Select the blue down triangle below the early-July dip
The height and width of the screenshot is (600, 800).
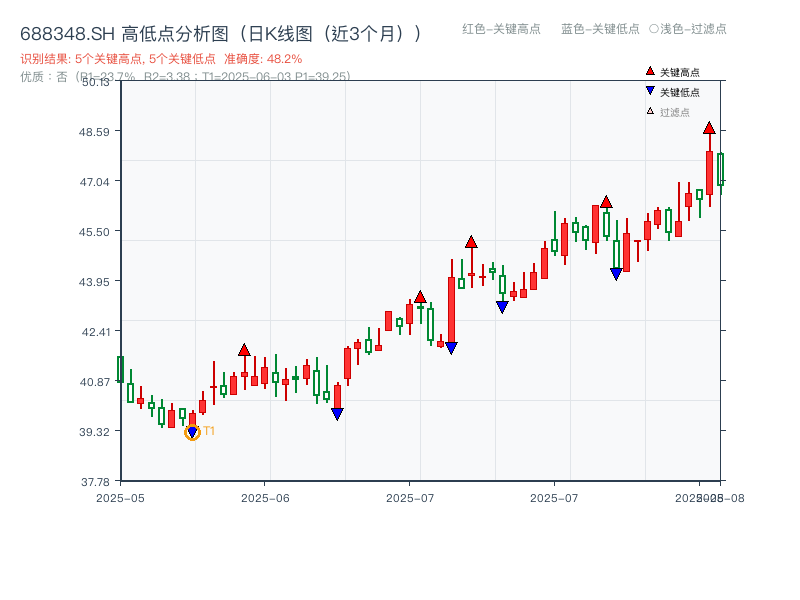(451, 348)
